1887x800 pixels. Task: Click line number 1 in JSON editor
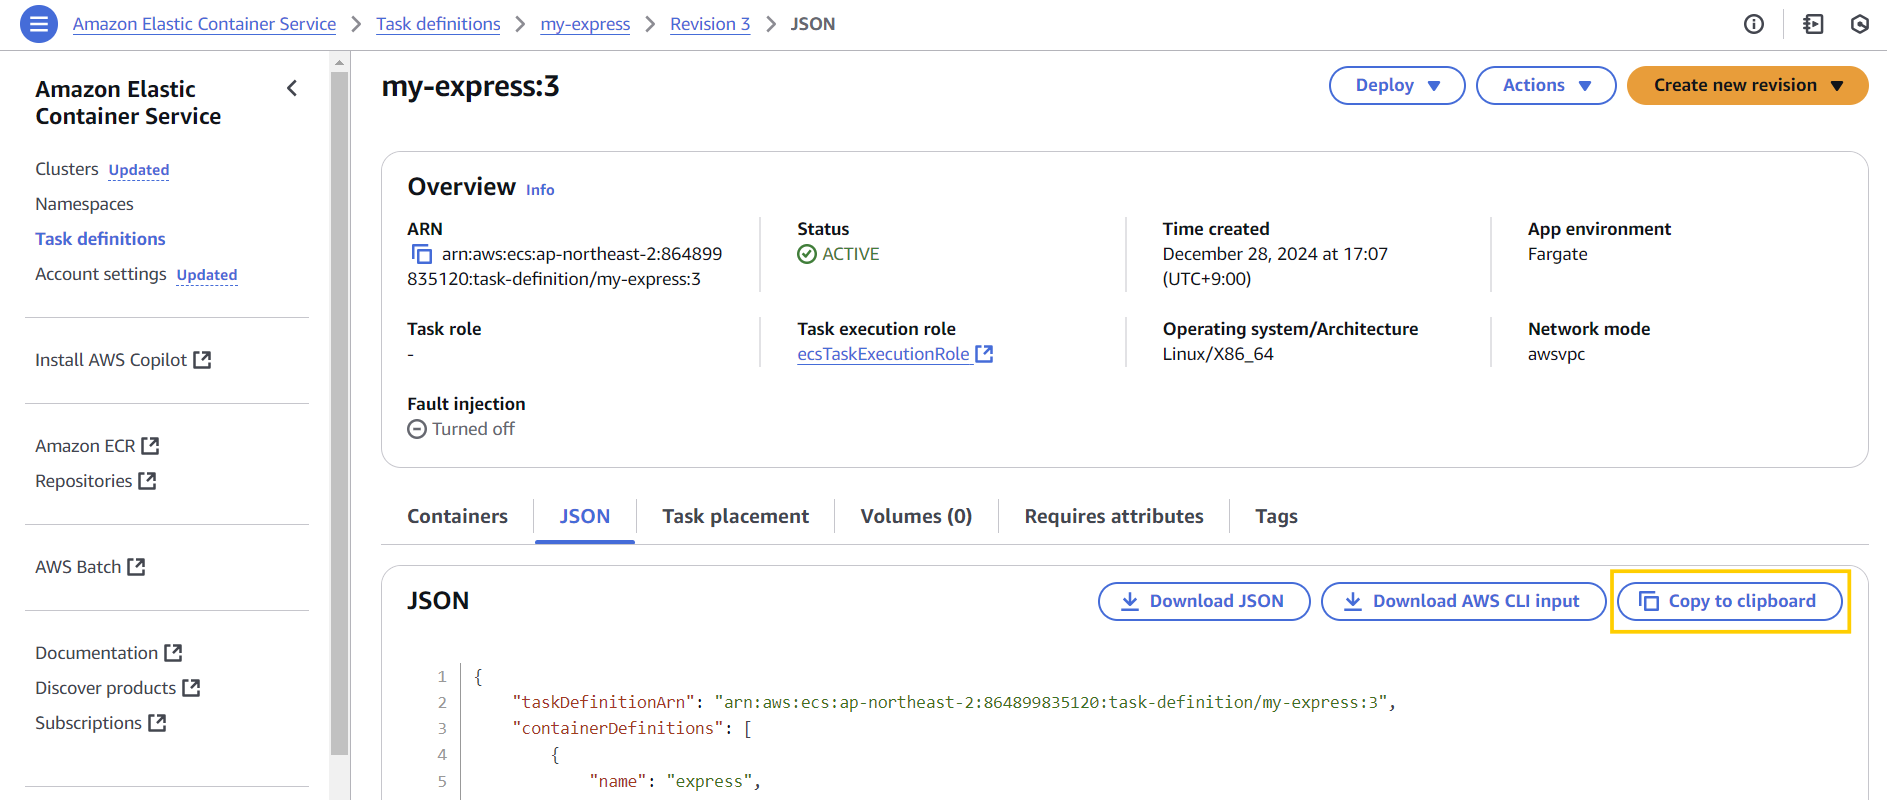click(442, 677)
